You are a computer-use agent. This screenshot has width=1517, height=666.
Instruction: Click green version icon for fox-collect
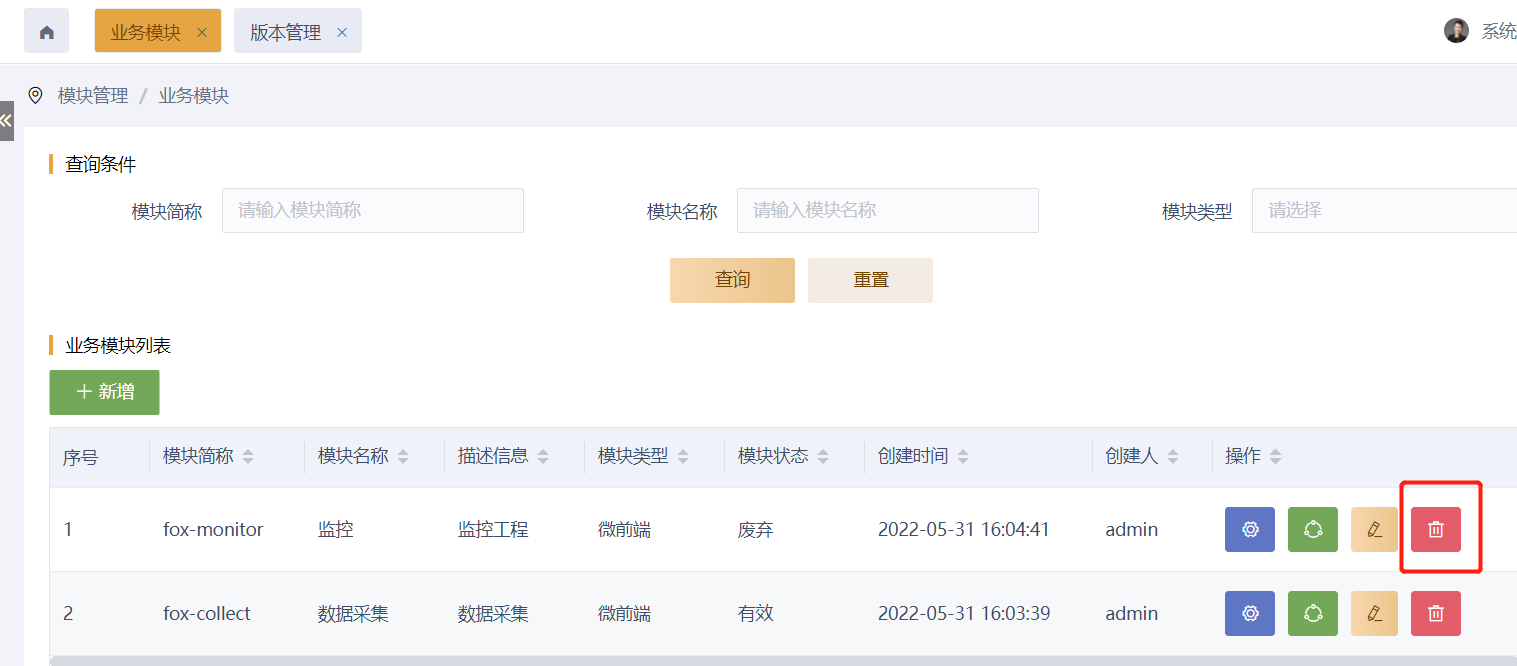pyautogui.click(x=1313, y=614)
